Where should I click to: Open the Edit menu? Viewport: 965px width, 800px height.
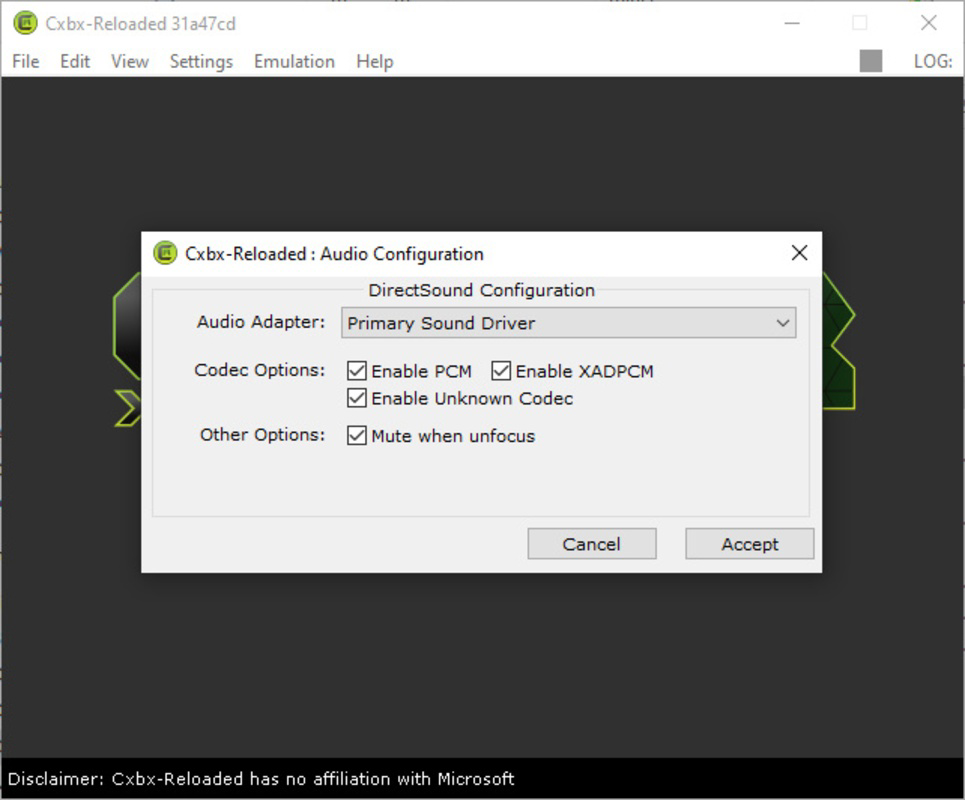pyautogui.click(x=75, y=62)
